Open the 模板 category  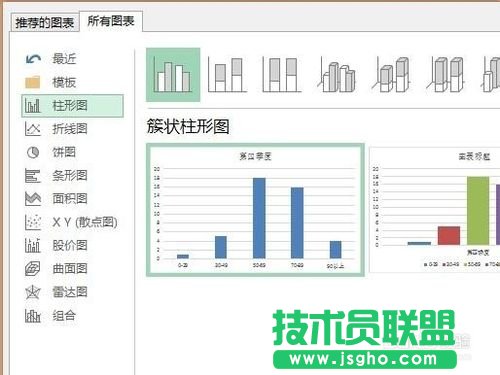click(x=64, y=82)
